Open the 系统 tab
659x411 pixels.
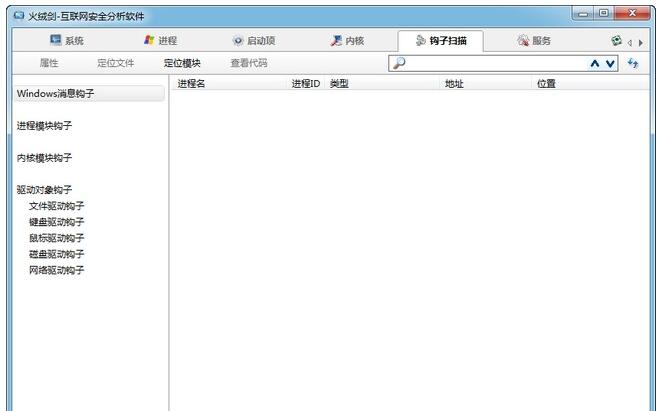(x=66, y=40)
